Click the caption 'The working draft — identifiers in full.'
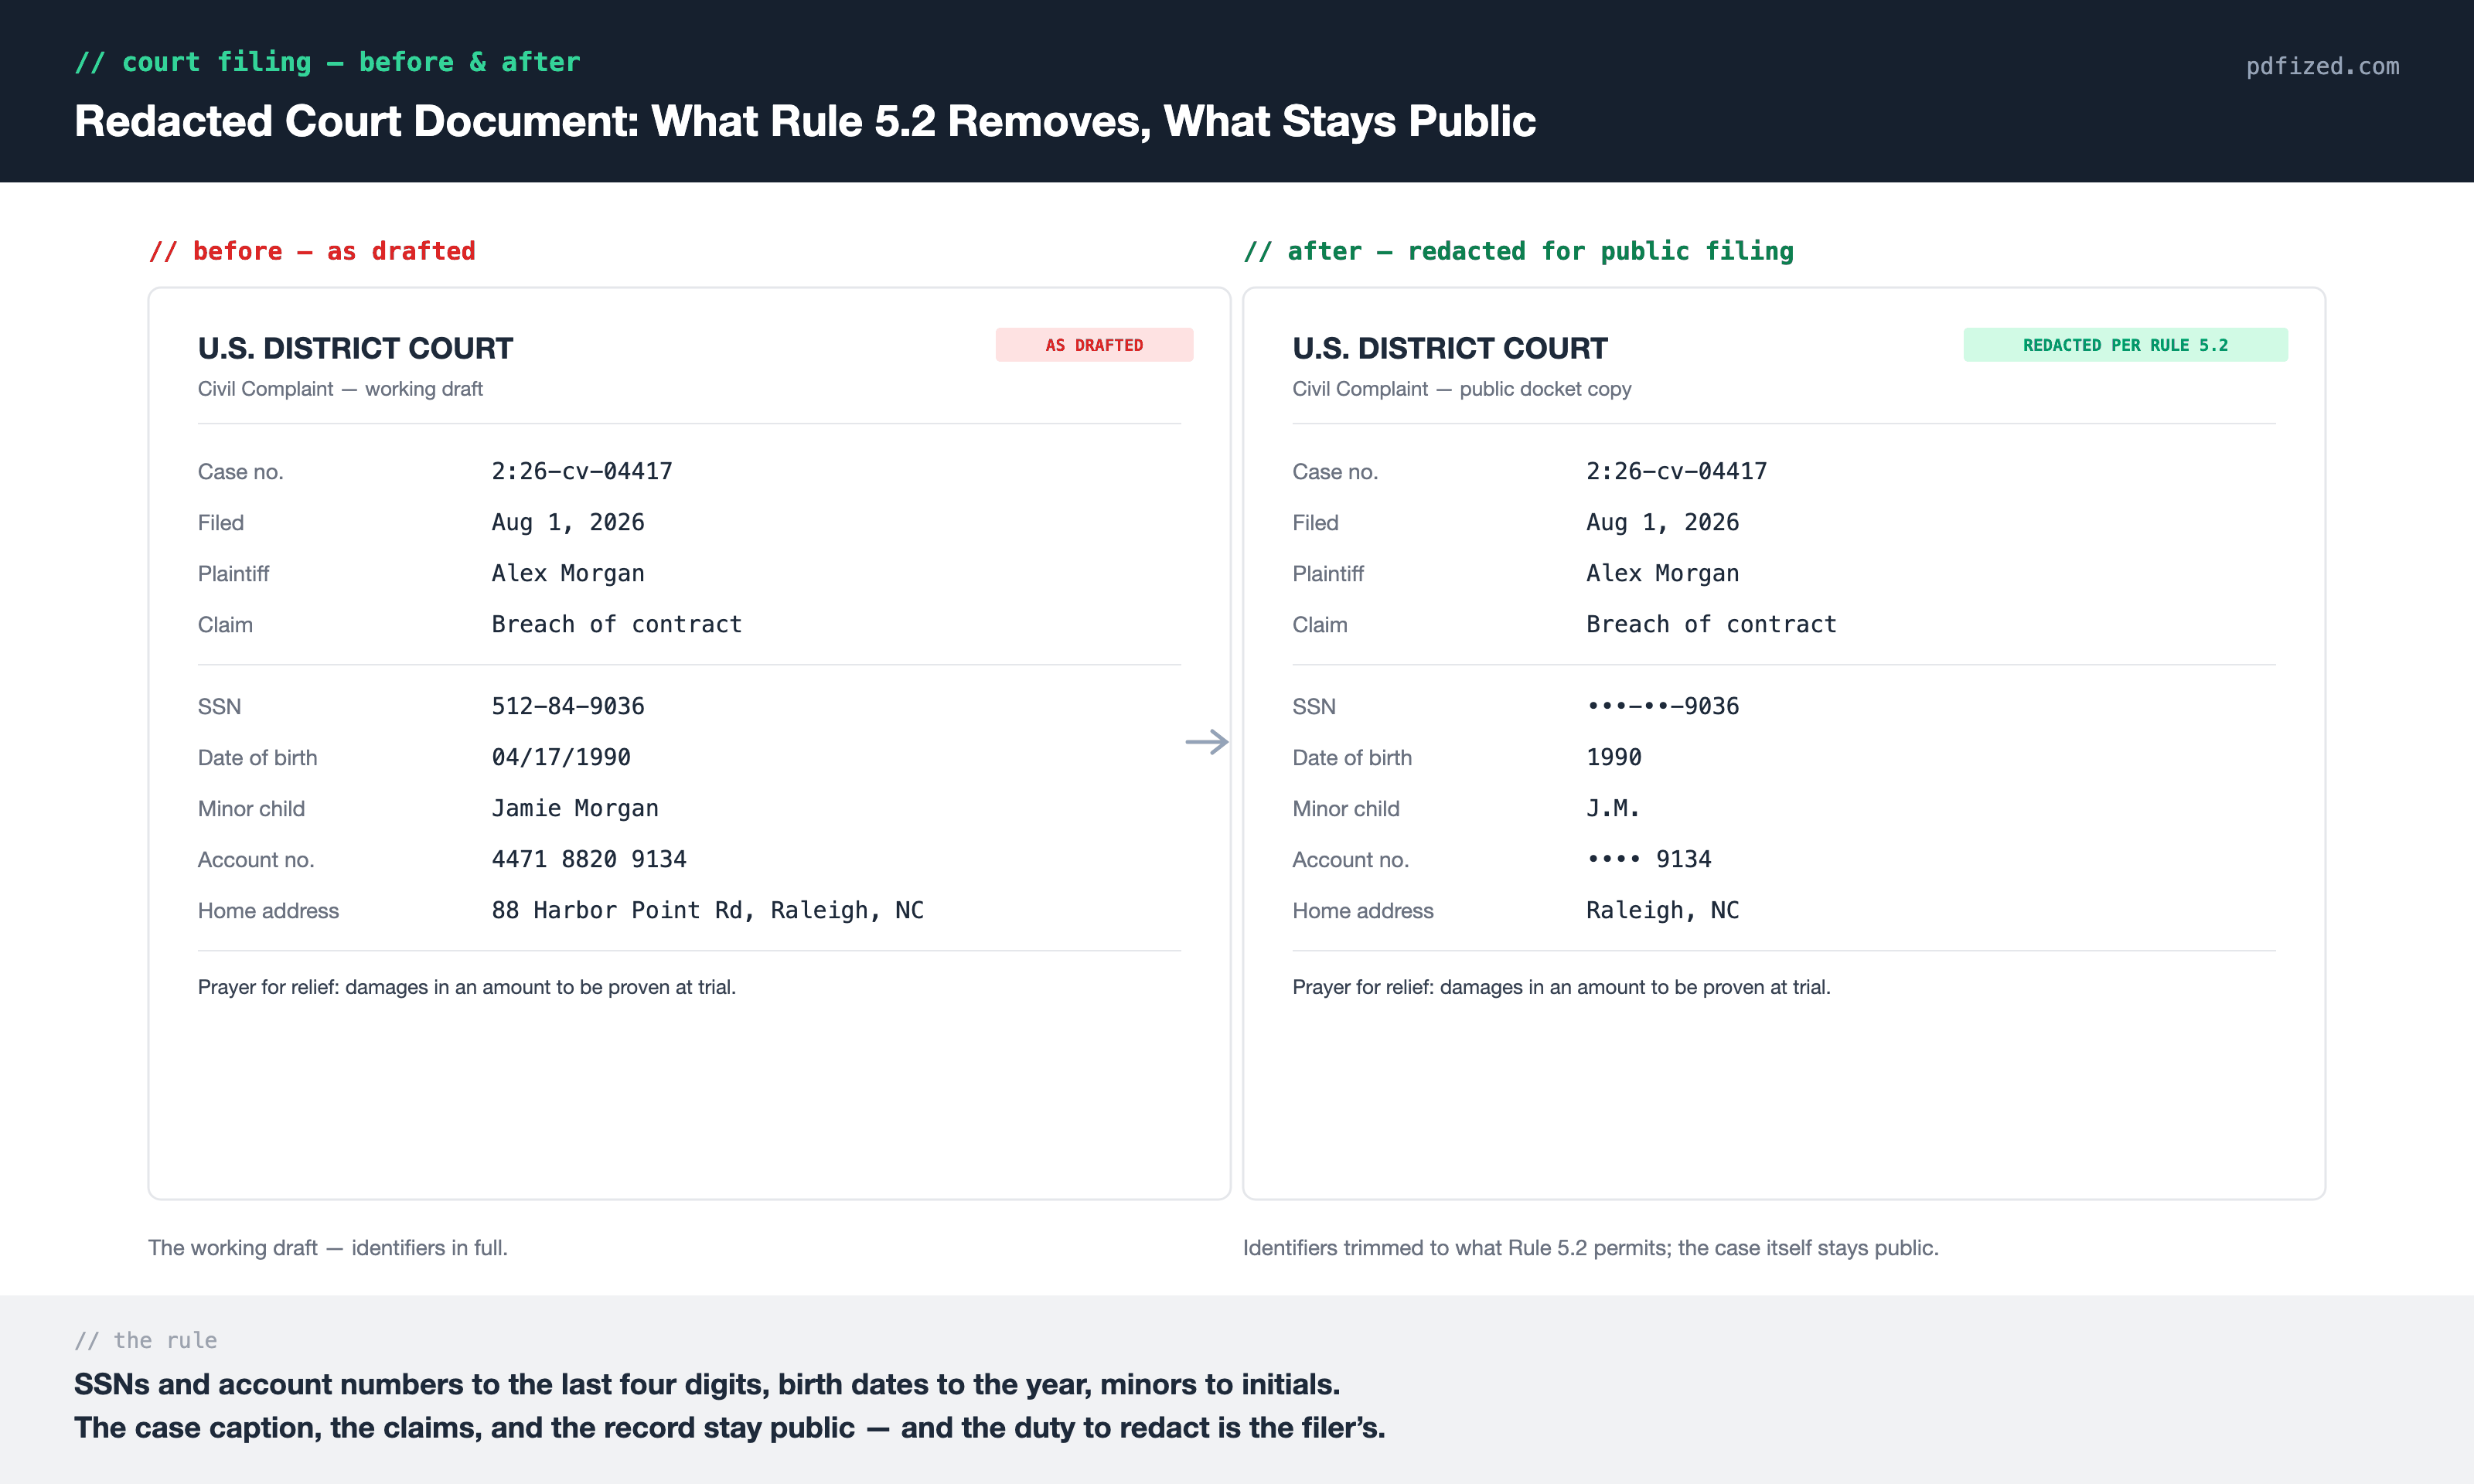 (328, 1247)
